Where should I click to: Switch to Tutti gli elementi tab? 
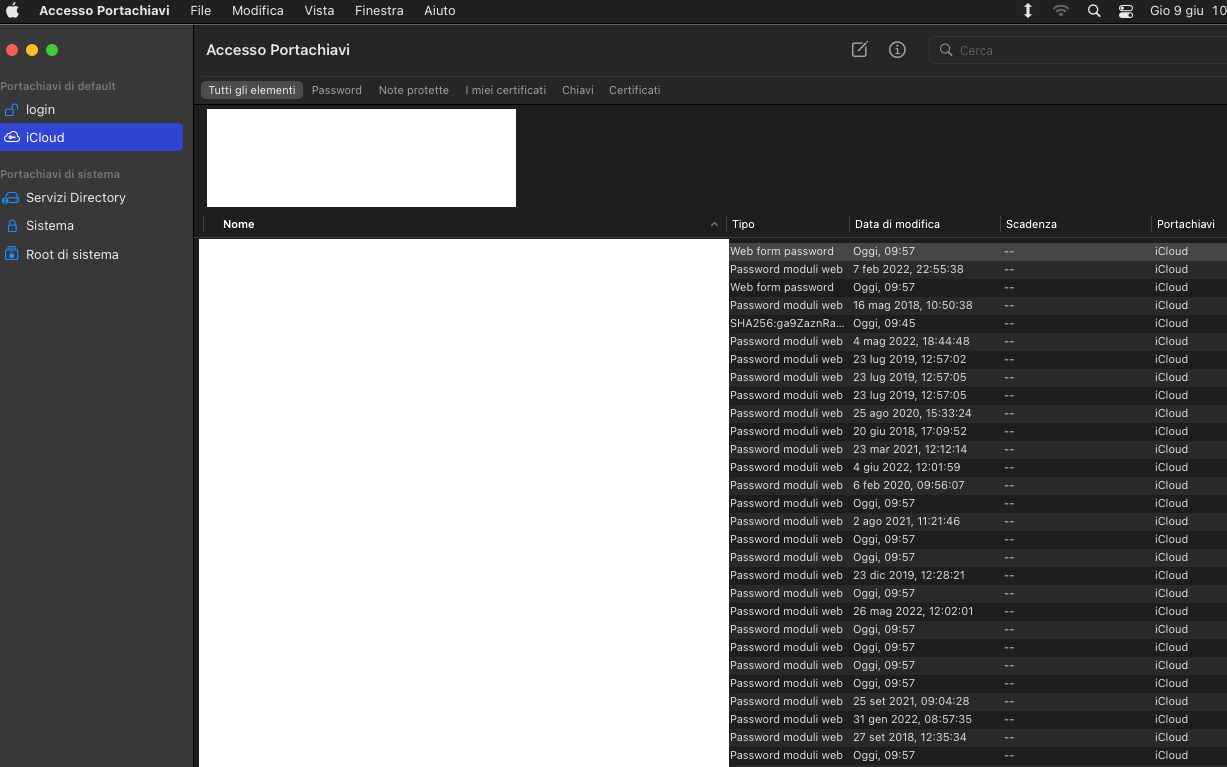coord(252,90)
